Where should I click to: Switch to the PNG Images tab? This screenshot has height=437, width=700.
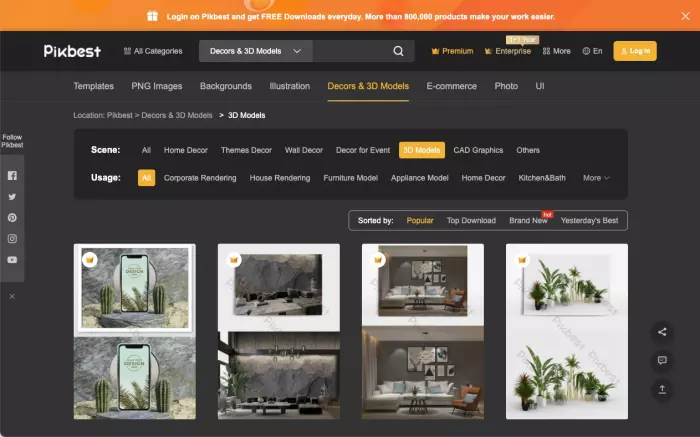click(x=157, y=86)
